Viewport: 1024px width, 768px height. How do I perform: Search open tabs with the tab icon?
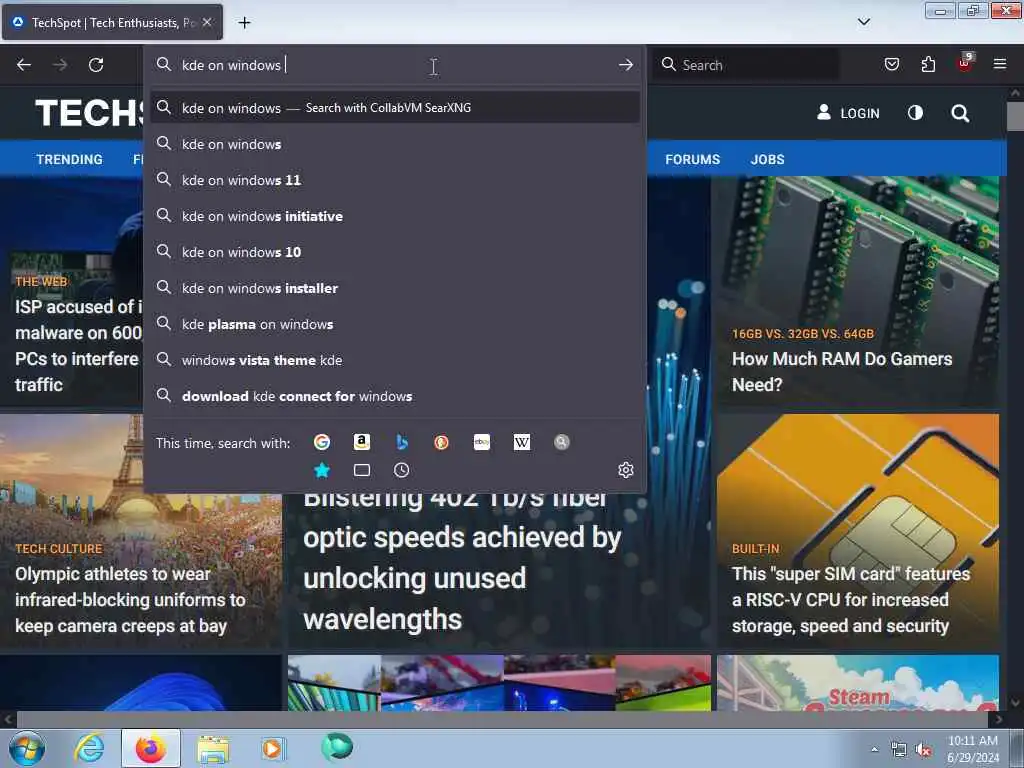362,470
